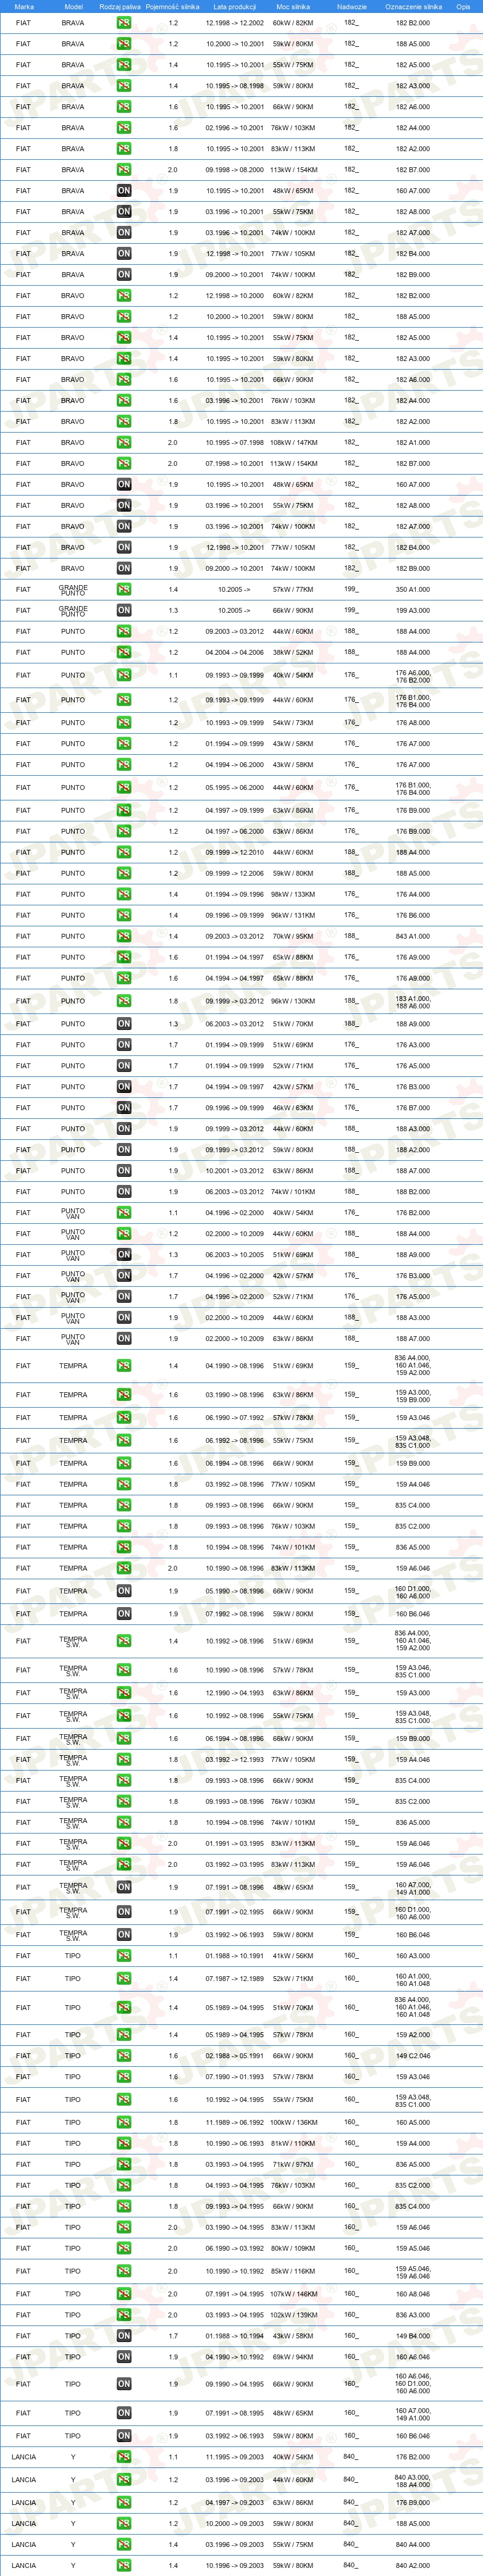Select the power cell 80kW / 109KM
Screen dimensions: 483x2576
tap(293, 2248)
